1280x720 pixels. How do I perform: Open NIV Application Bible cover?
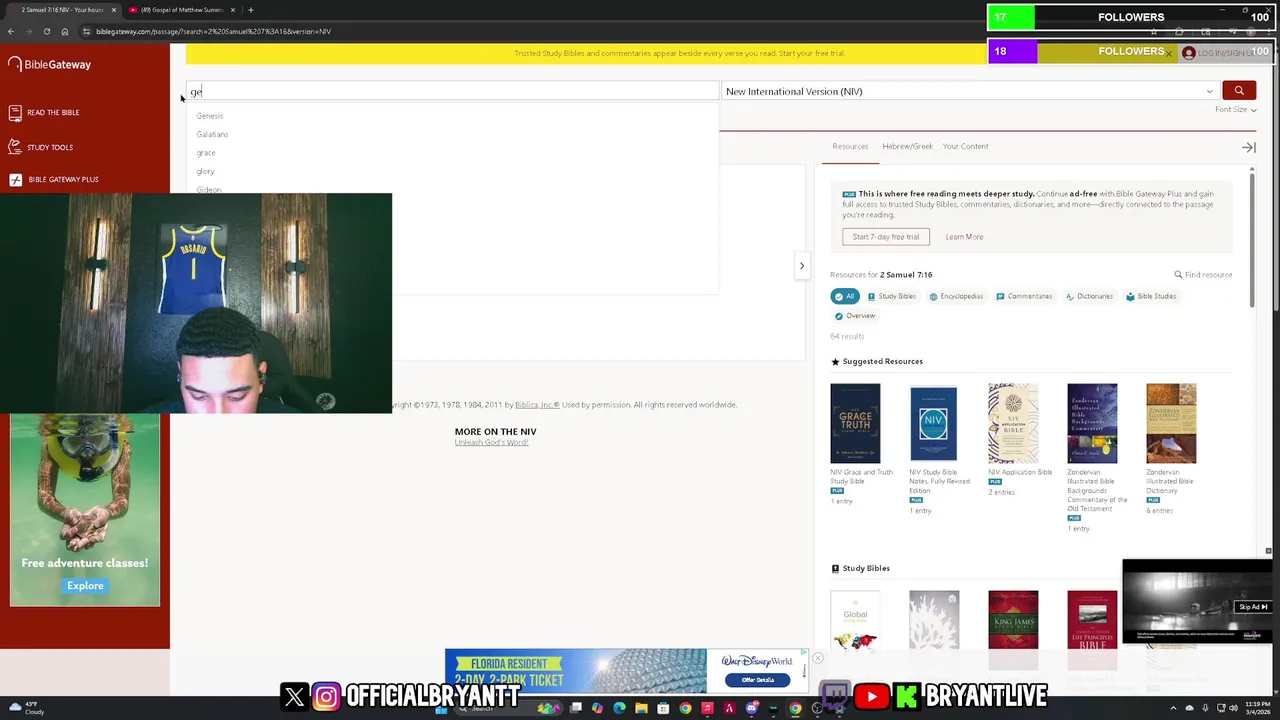[x=1013, y=423]
